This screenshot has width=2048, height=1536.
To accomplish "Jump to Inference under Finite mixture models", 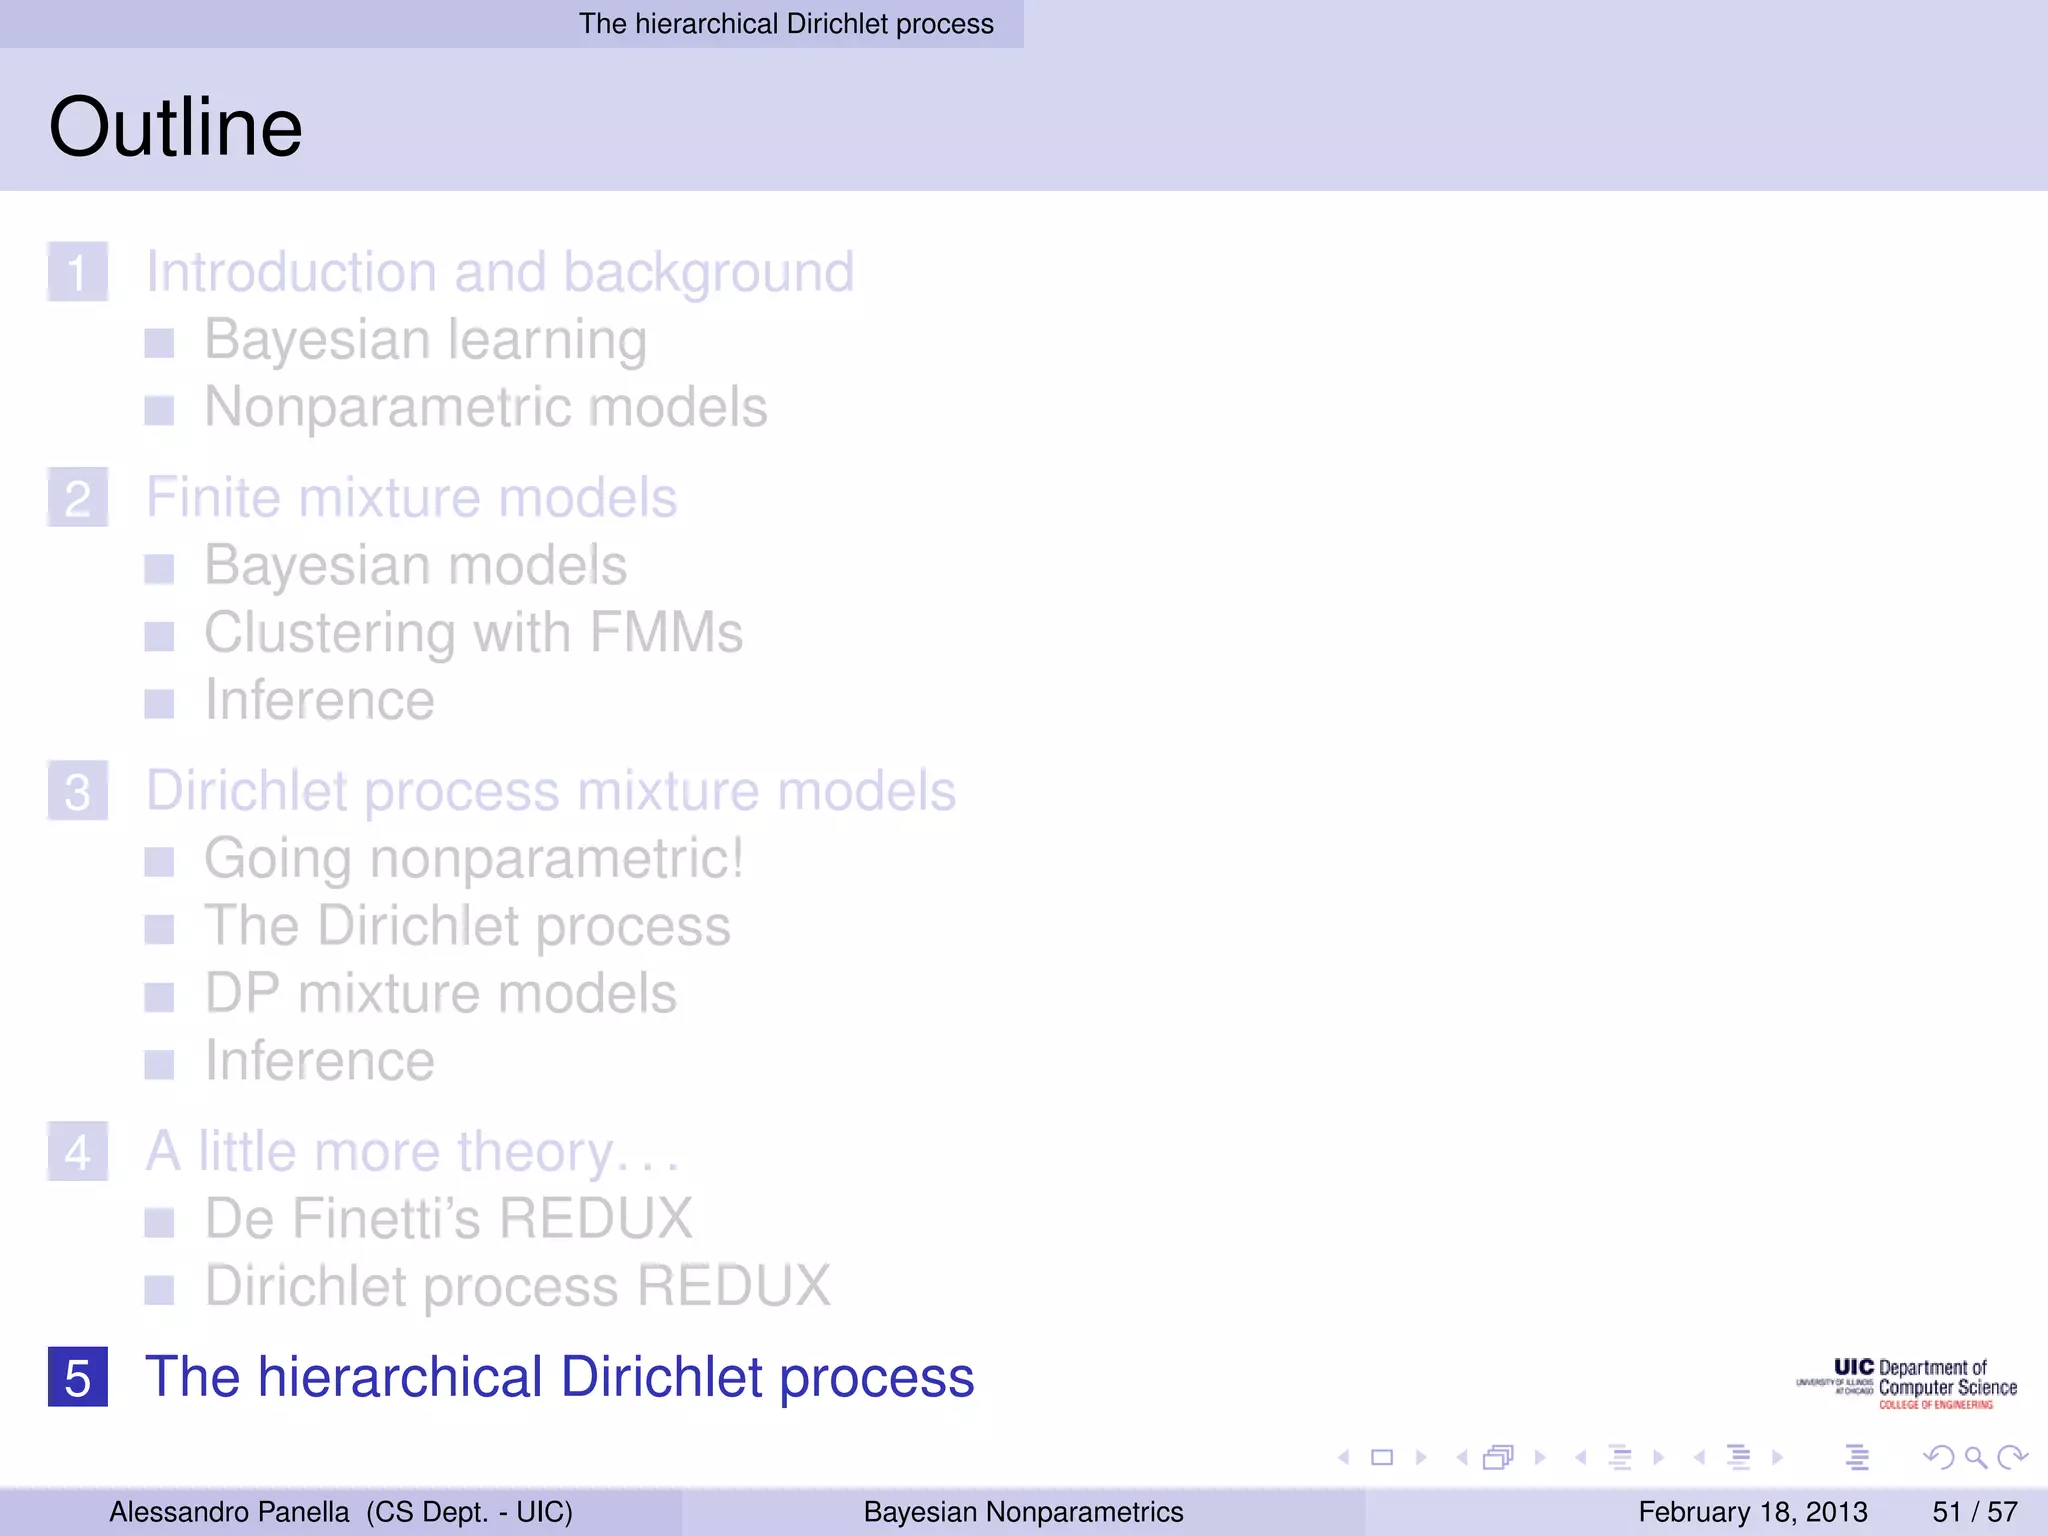I will tap(320, 699).
